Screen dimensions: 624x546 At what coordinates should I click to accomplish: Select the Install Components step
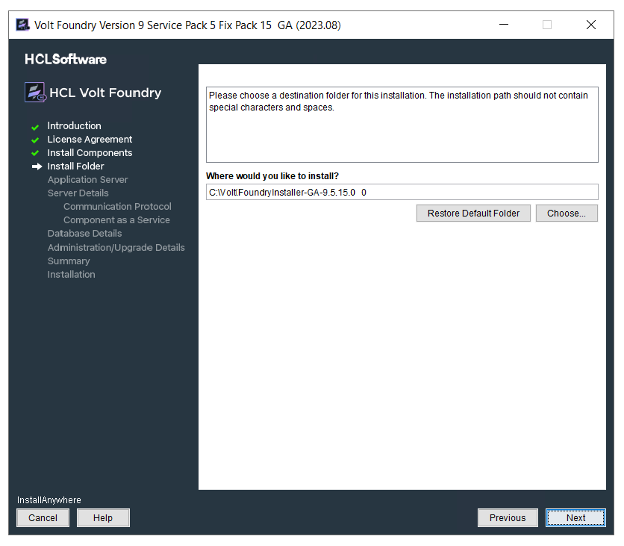[x=90, y=153]
